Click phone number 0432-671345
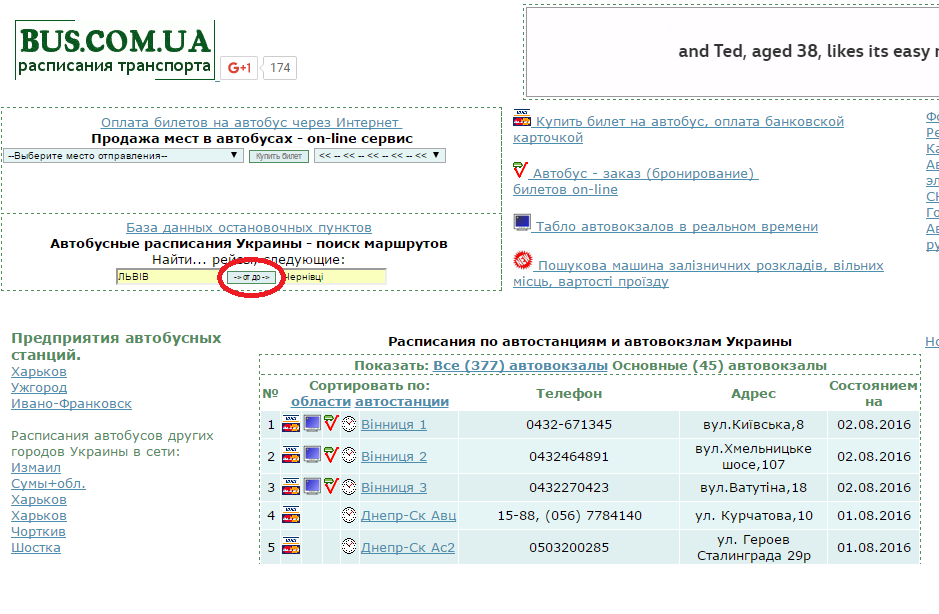 point(569,425)
